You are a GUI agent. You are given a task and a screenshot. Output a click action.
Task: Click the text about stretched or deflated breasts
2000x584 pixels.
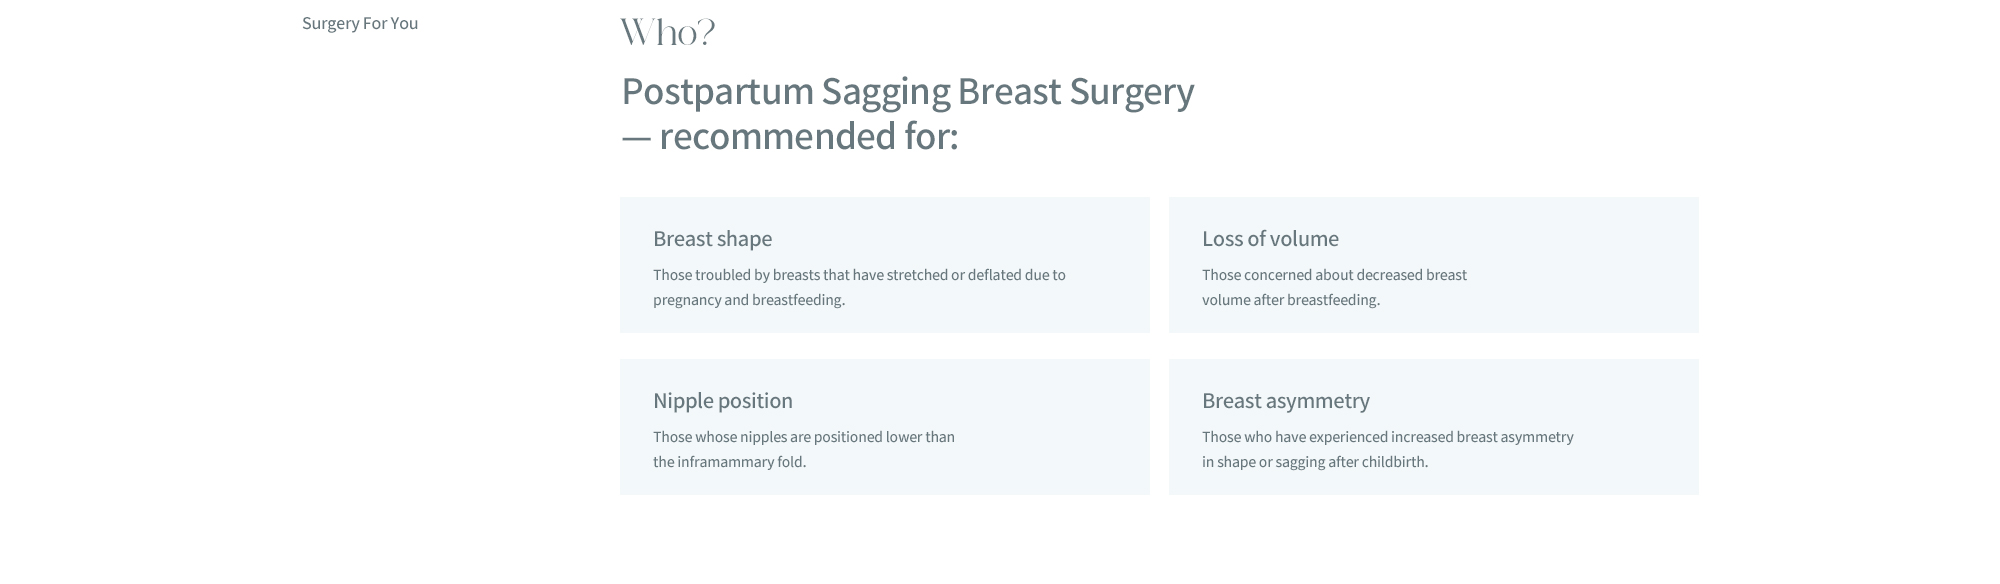point(859,275)
